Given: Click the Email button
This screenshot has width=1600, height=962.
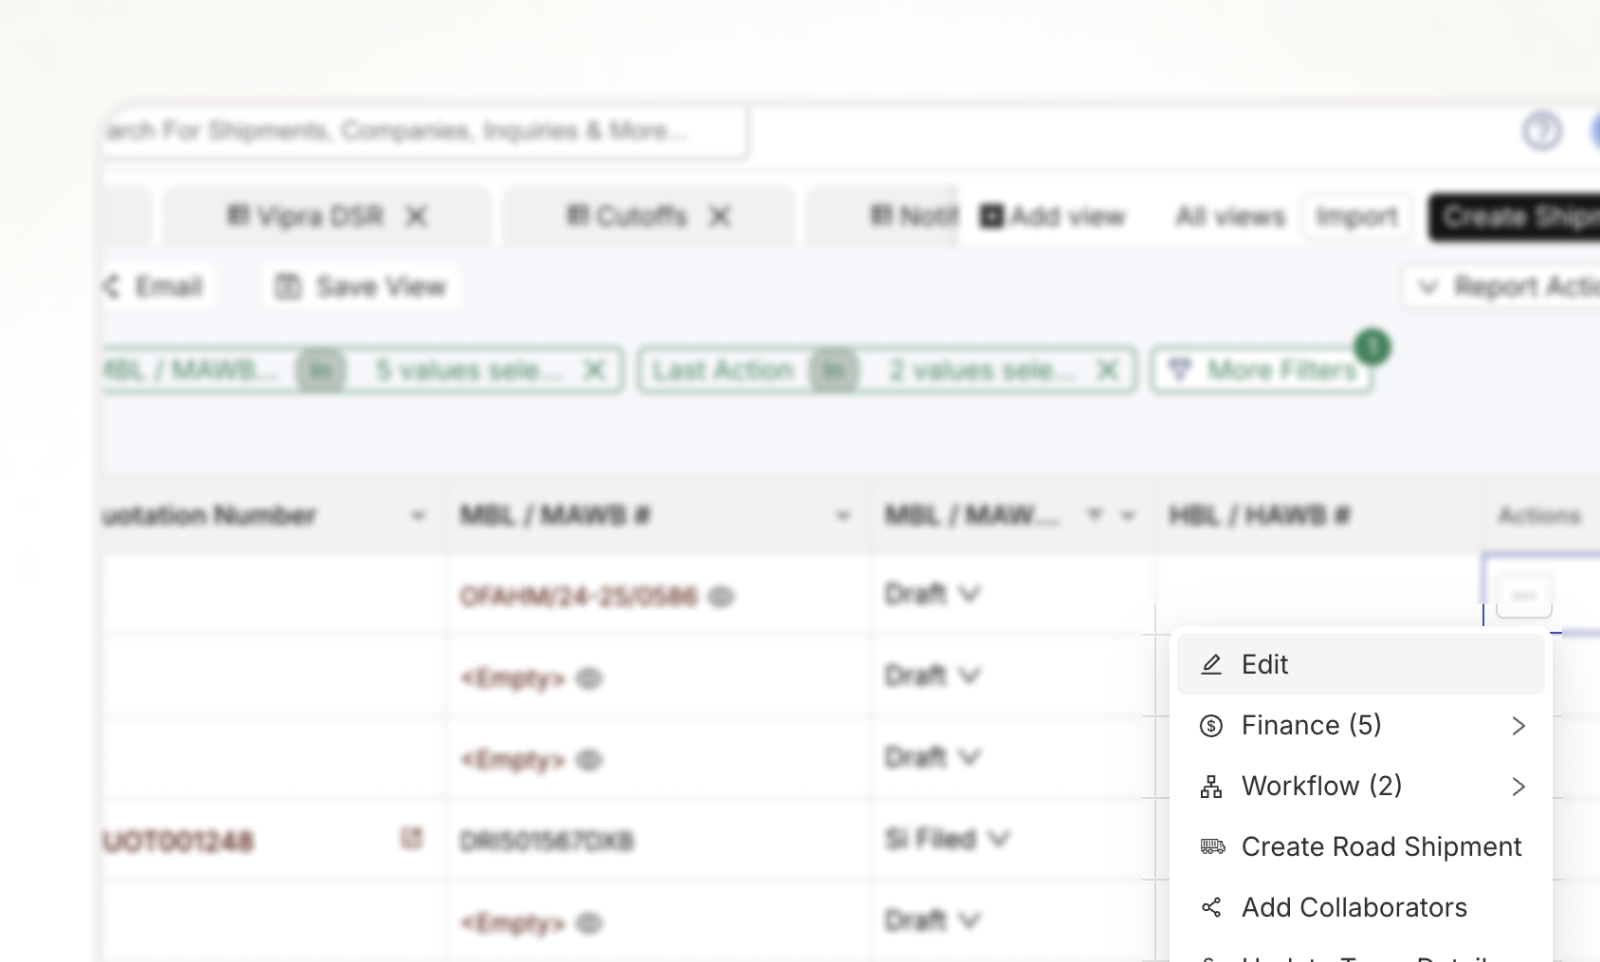Looking at the screenshot, I should [157, 287].
